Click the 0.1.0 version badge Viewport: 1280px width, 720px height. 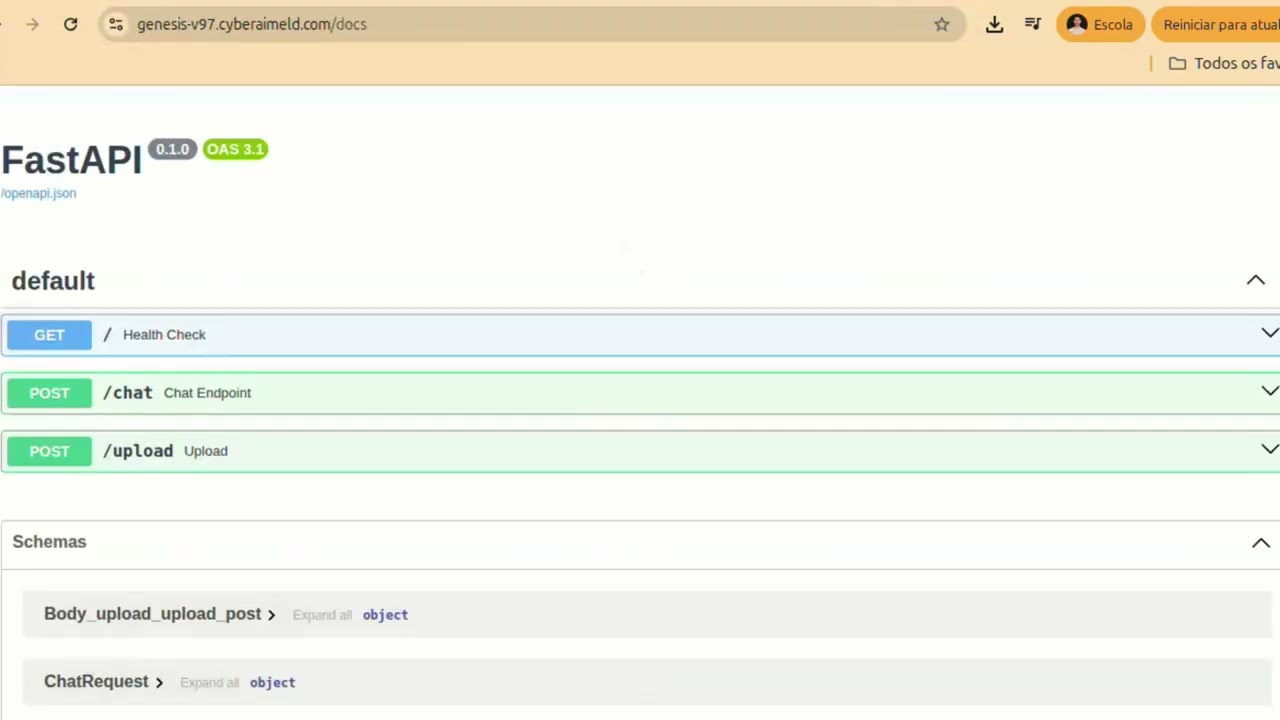(172, 149)
